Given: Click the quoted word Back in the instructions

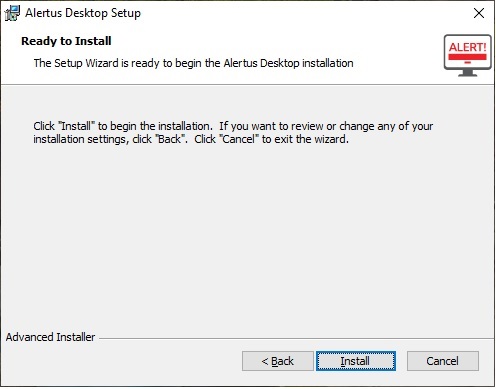Looking at the screenshot, I should pos(170,139).
